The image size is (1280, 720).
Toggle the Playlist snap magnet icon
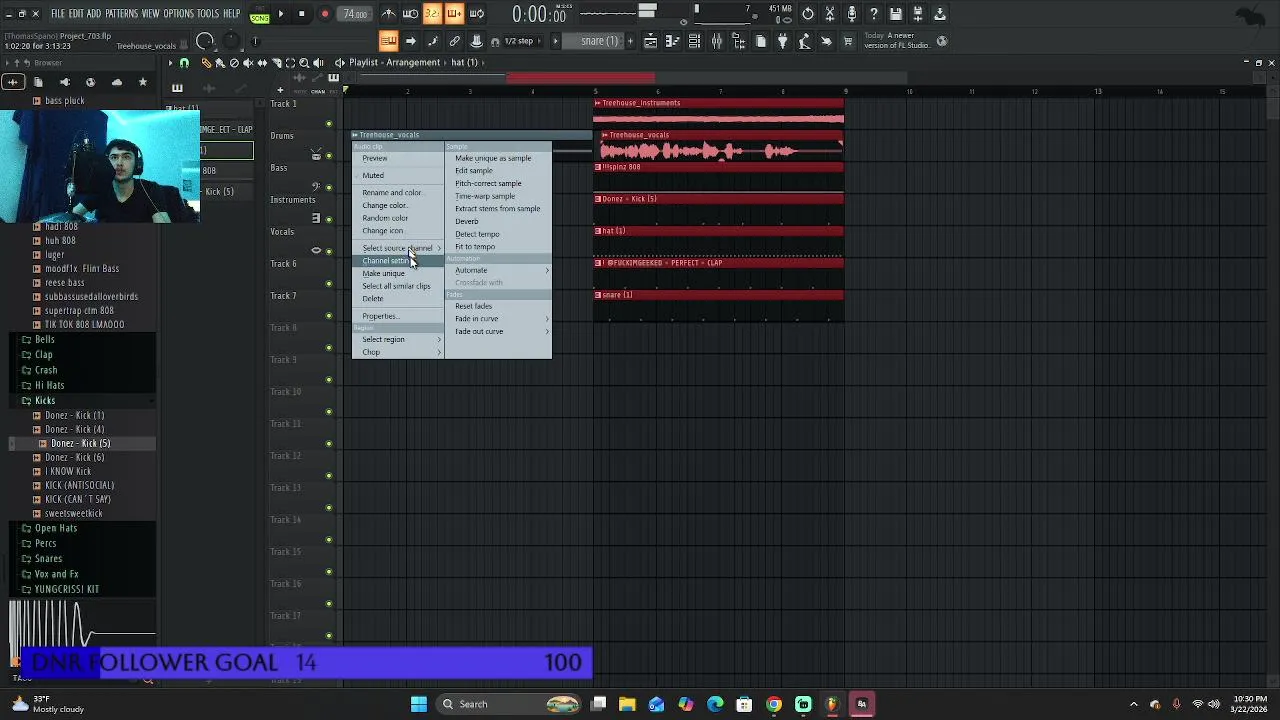click(184, 63)
